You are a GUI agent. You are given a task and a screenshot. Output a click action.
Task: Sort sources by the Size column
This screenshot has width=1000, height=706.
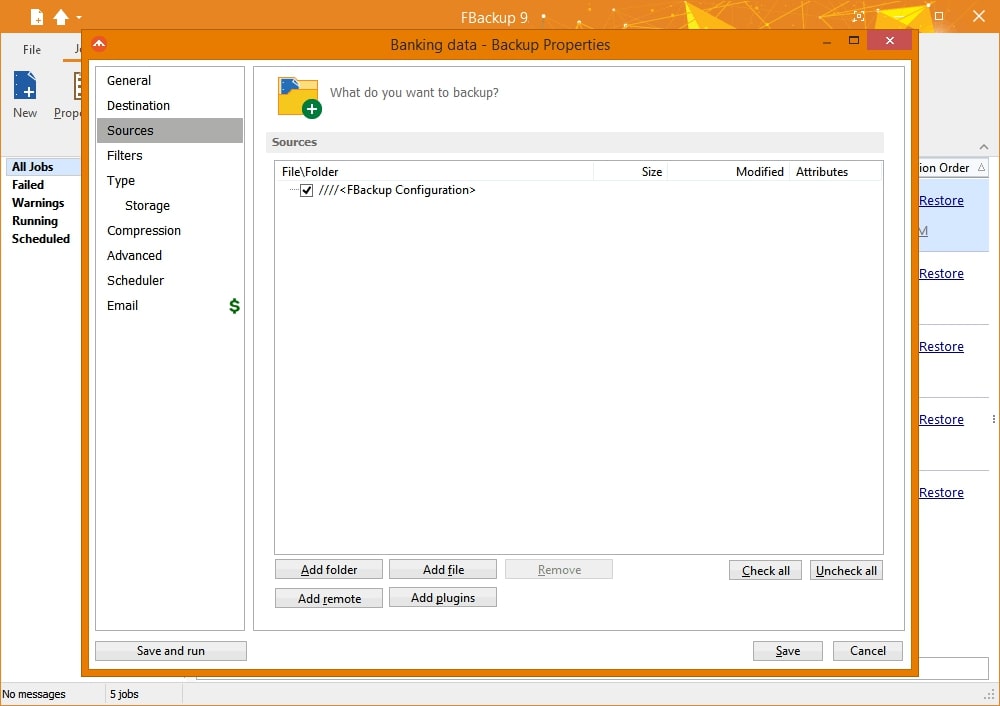pos(630,172)
